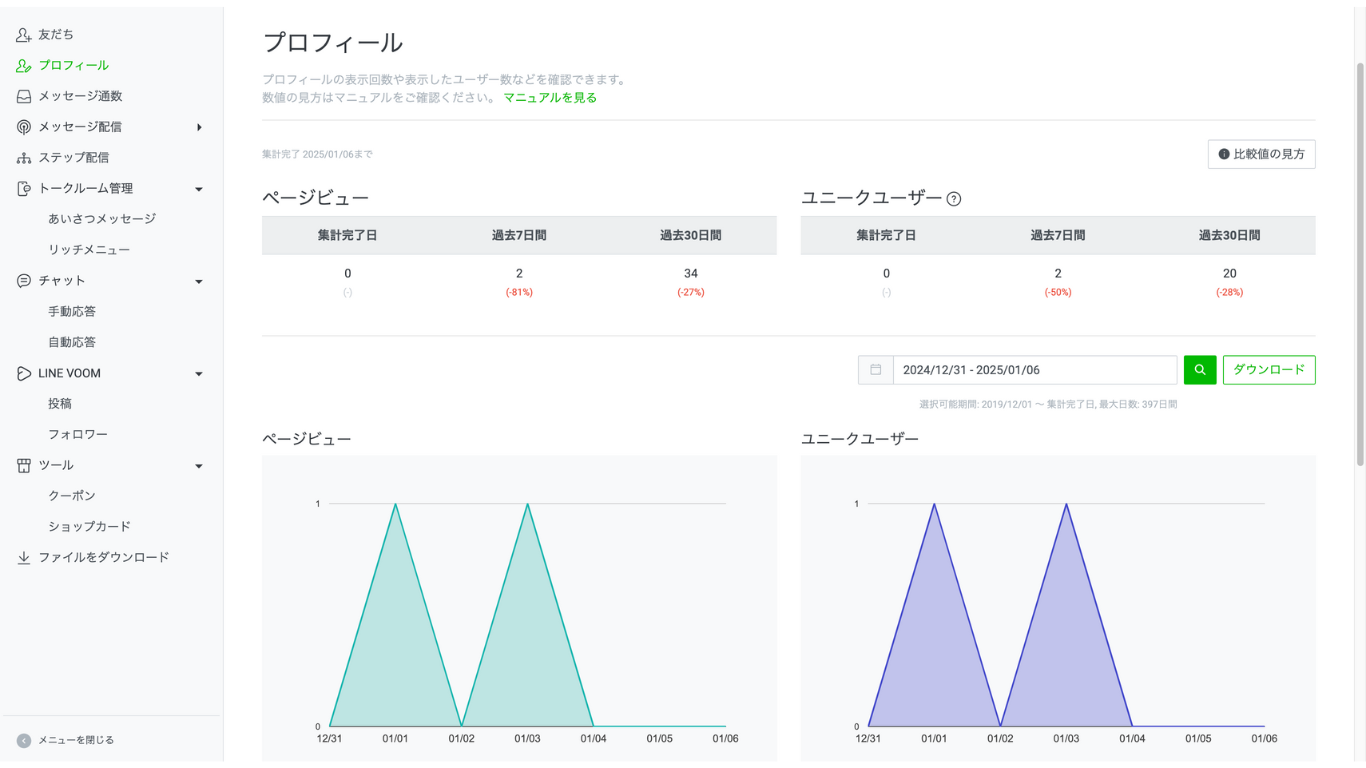
Task: Click the ページビュー 過去30日間 value 34
Action: pos(691,274)
